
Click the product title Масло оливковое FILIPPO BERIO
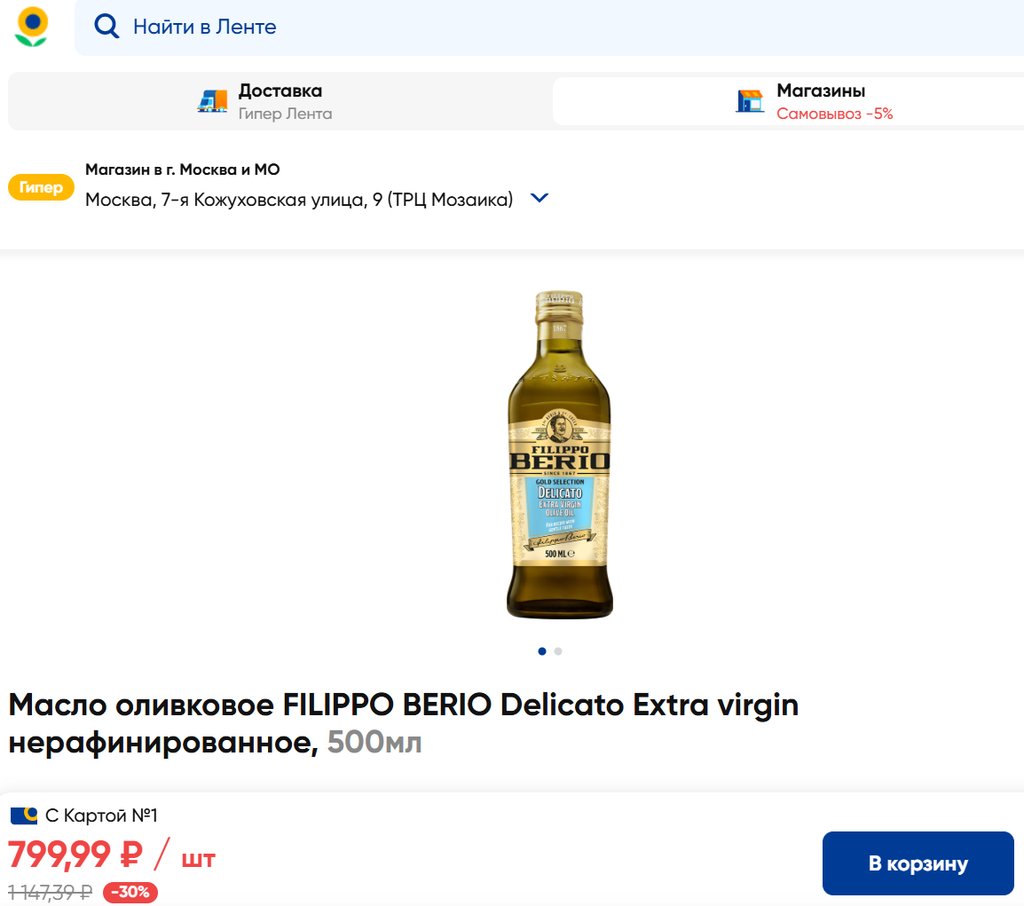pyautogui.click(x=404, y=723)
